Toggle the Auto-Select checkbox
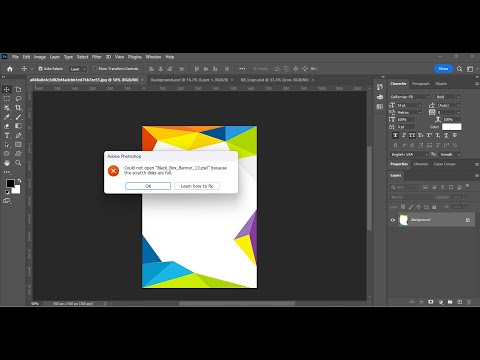 point(40,69)
